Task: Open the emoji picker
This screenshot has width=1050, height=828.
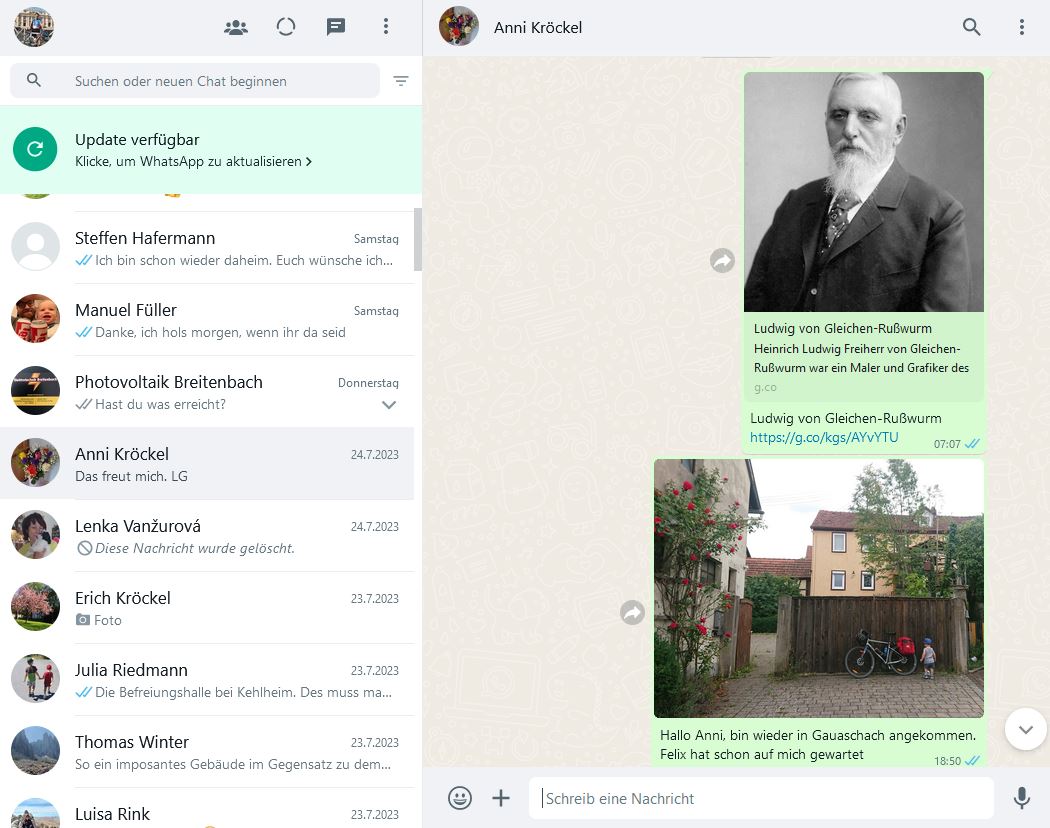Action: 460,798
